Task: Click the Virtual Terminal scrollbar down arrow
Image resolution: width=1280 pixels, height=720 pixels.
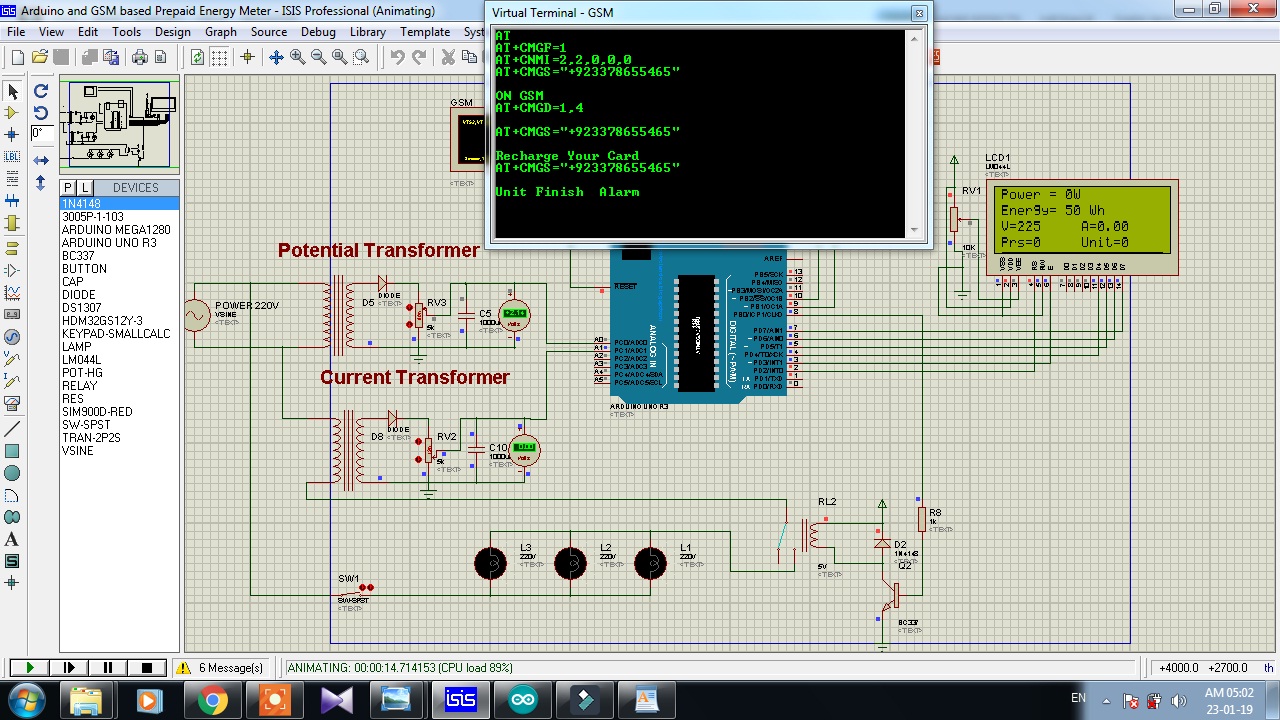Action: (x=913, y=230)
